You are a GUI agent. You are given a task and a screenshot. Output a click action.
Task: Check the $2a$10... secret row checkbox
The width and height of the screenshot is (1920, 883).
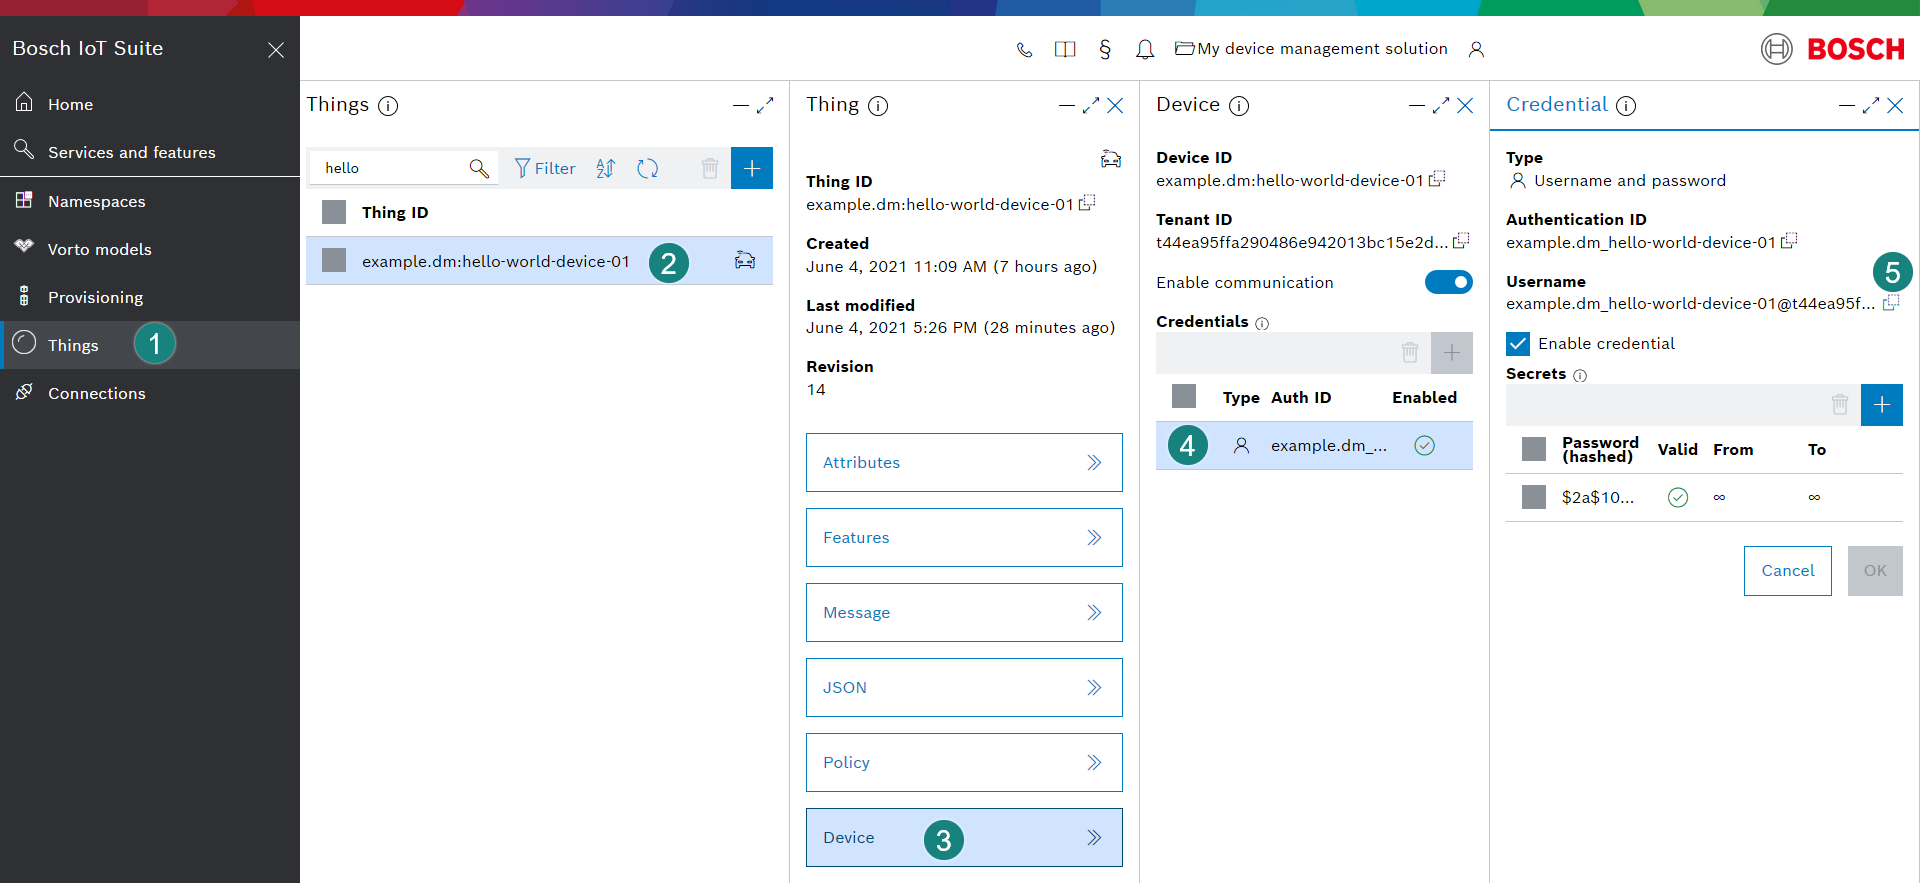click(x=1534, y=497)
